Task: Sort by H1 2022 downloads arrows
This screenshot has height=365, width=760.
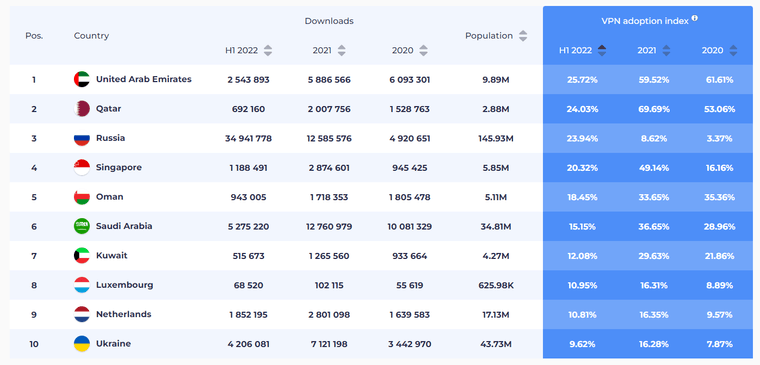Action: [x=268, y=50]
